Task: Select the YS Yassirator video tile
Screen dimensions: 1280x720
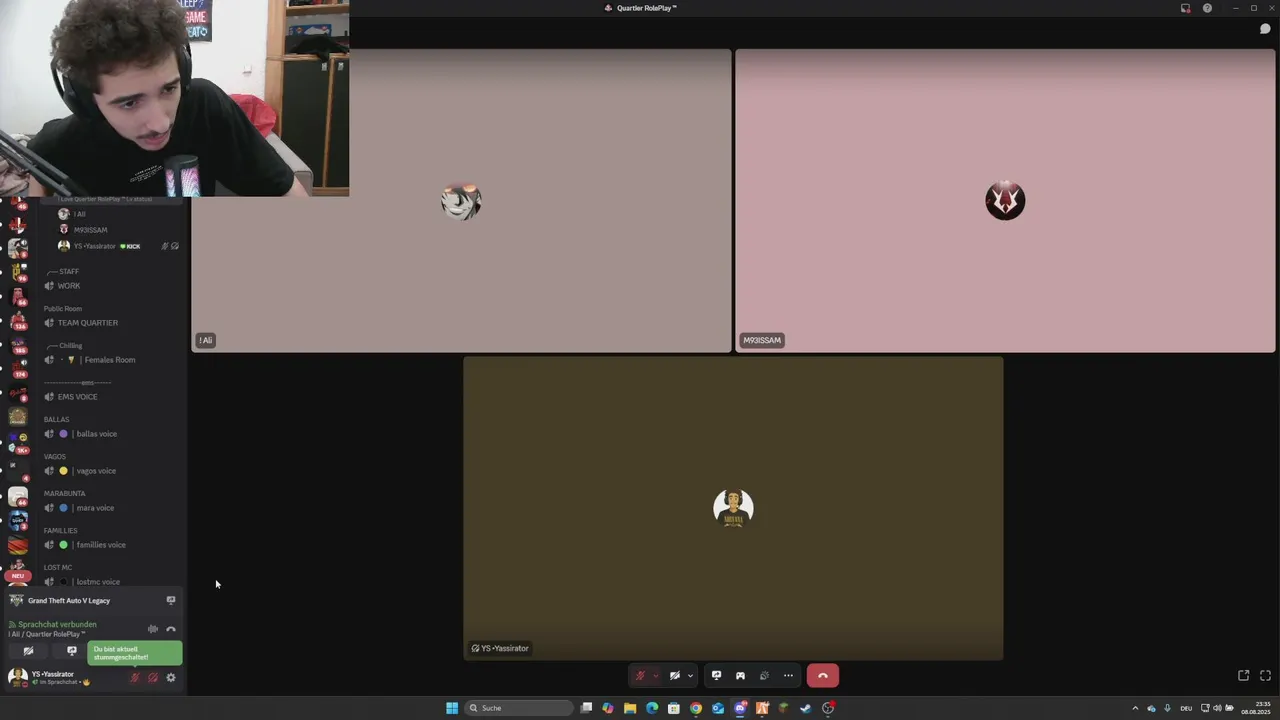Action: coord(733,508)
